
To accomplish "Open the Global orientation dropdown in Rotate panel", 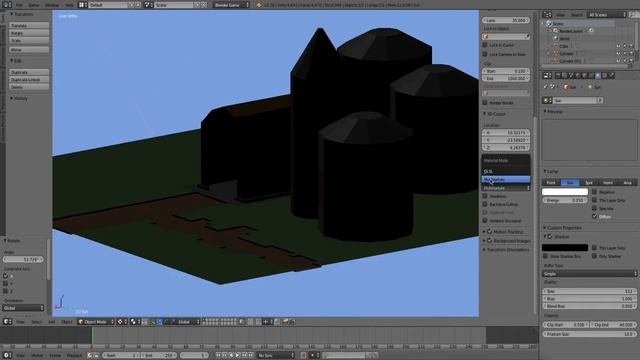I will [x=23, y=308].
